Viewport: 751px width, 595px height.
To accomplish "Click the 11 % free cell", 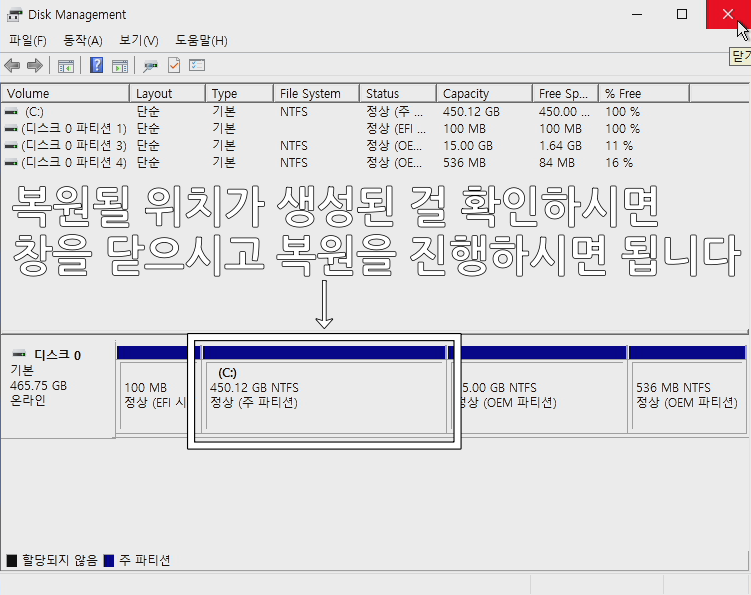I will 619,146.
